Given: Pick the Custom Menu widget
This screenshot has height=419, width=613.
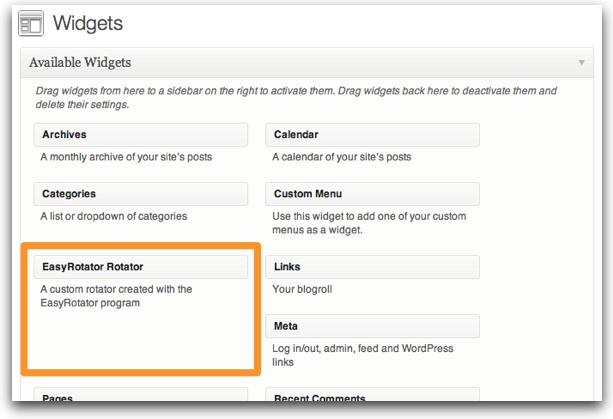Looking at the screenshot, I should click(x=372, y=194).
